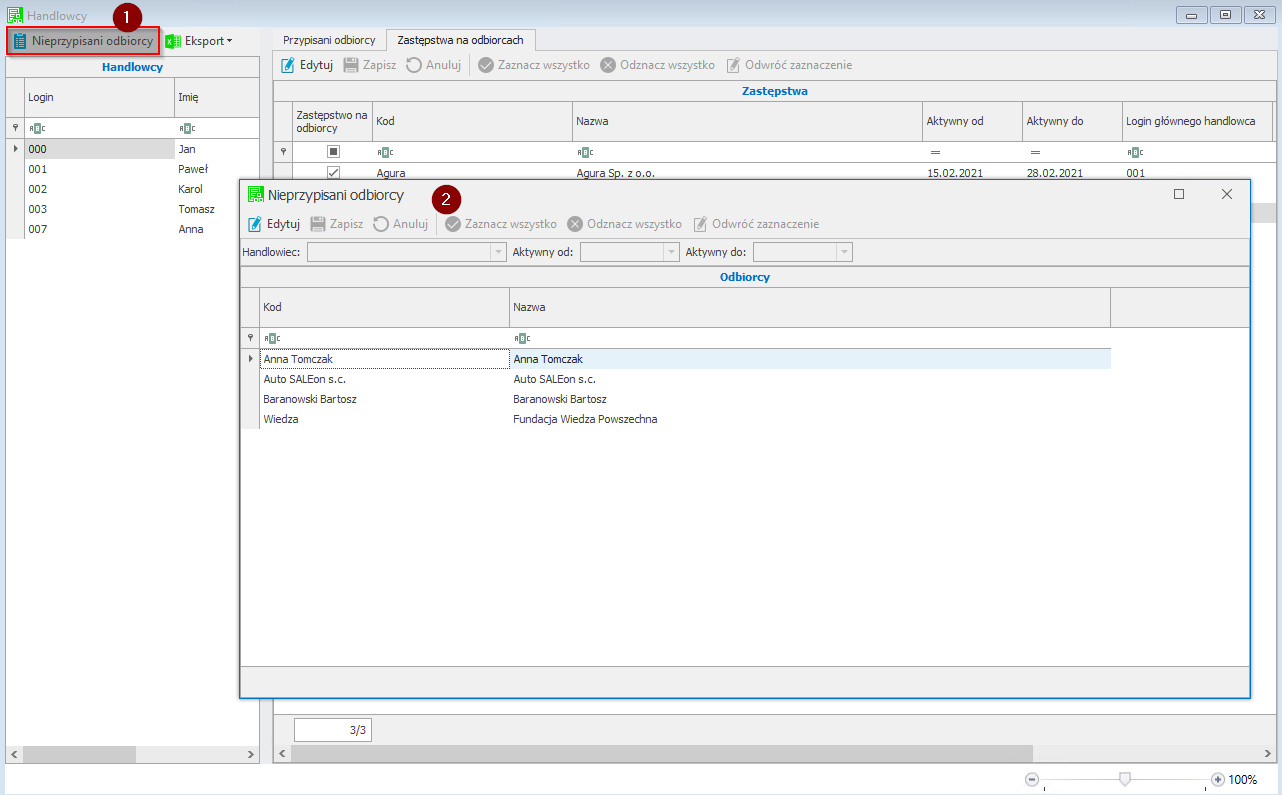The height and width of the screenshot is (795, 1282).
Task: Click Zaznacz wszystko icon in the dialog
Action: pos(453,224)
